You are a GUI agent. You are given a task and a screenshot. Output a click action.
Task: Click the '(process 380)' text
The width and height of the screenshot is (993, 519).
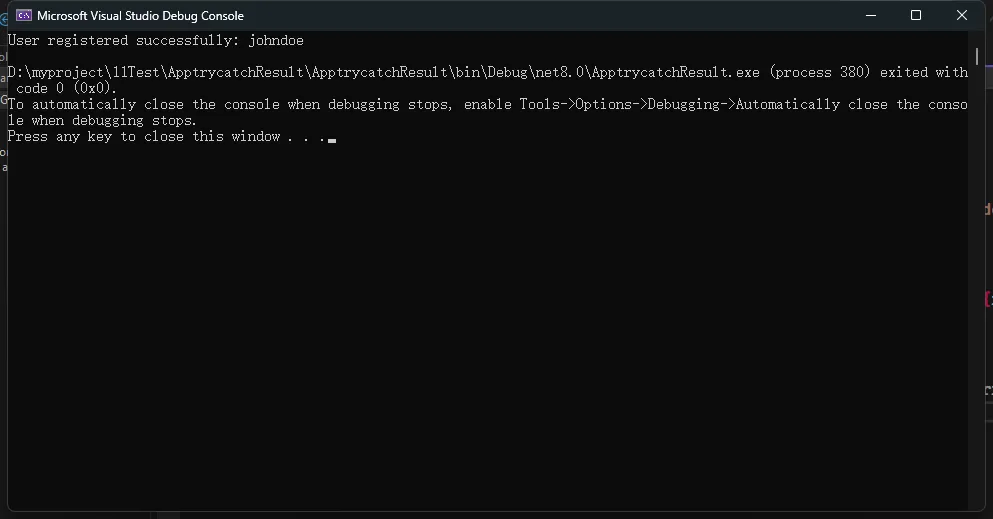click(x=820, y=72)
